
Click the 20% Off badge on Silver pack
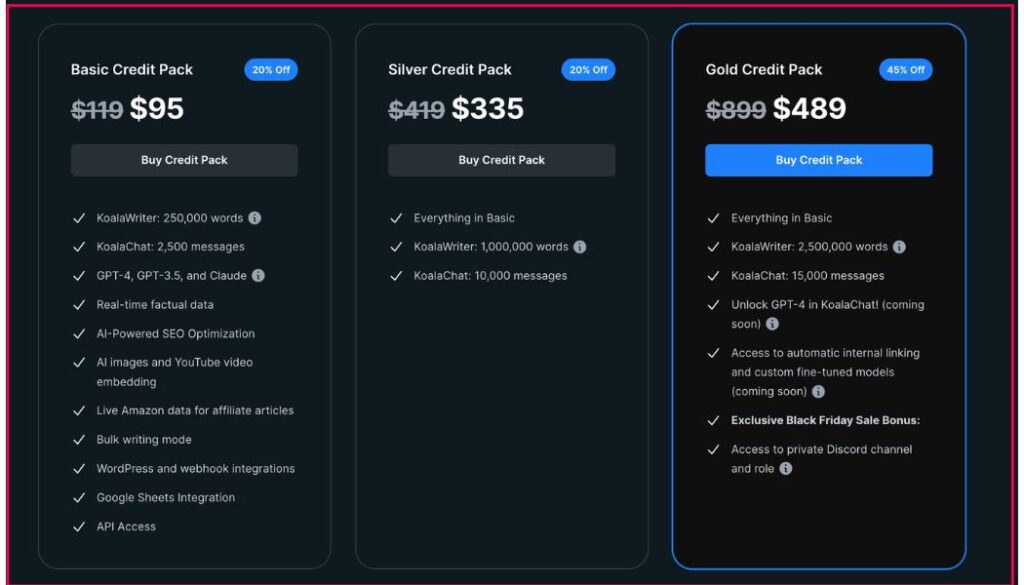coord(588,70)
